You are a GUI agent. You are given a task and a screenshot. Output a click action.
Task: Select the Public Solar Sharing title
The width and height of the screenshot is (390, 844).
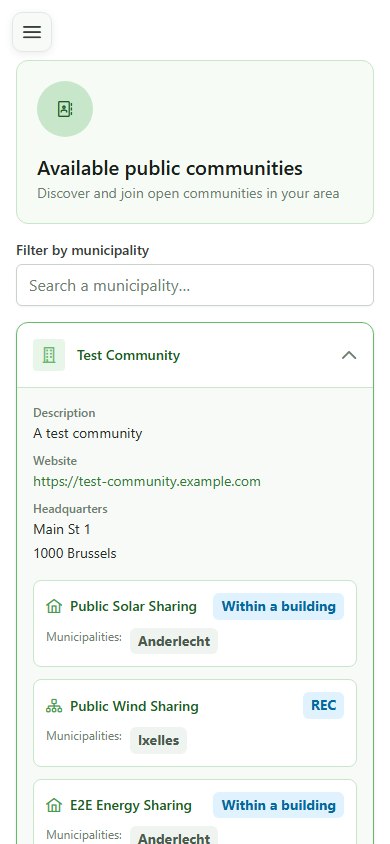coord(133,607)
